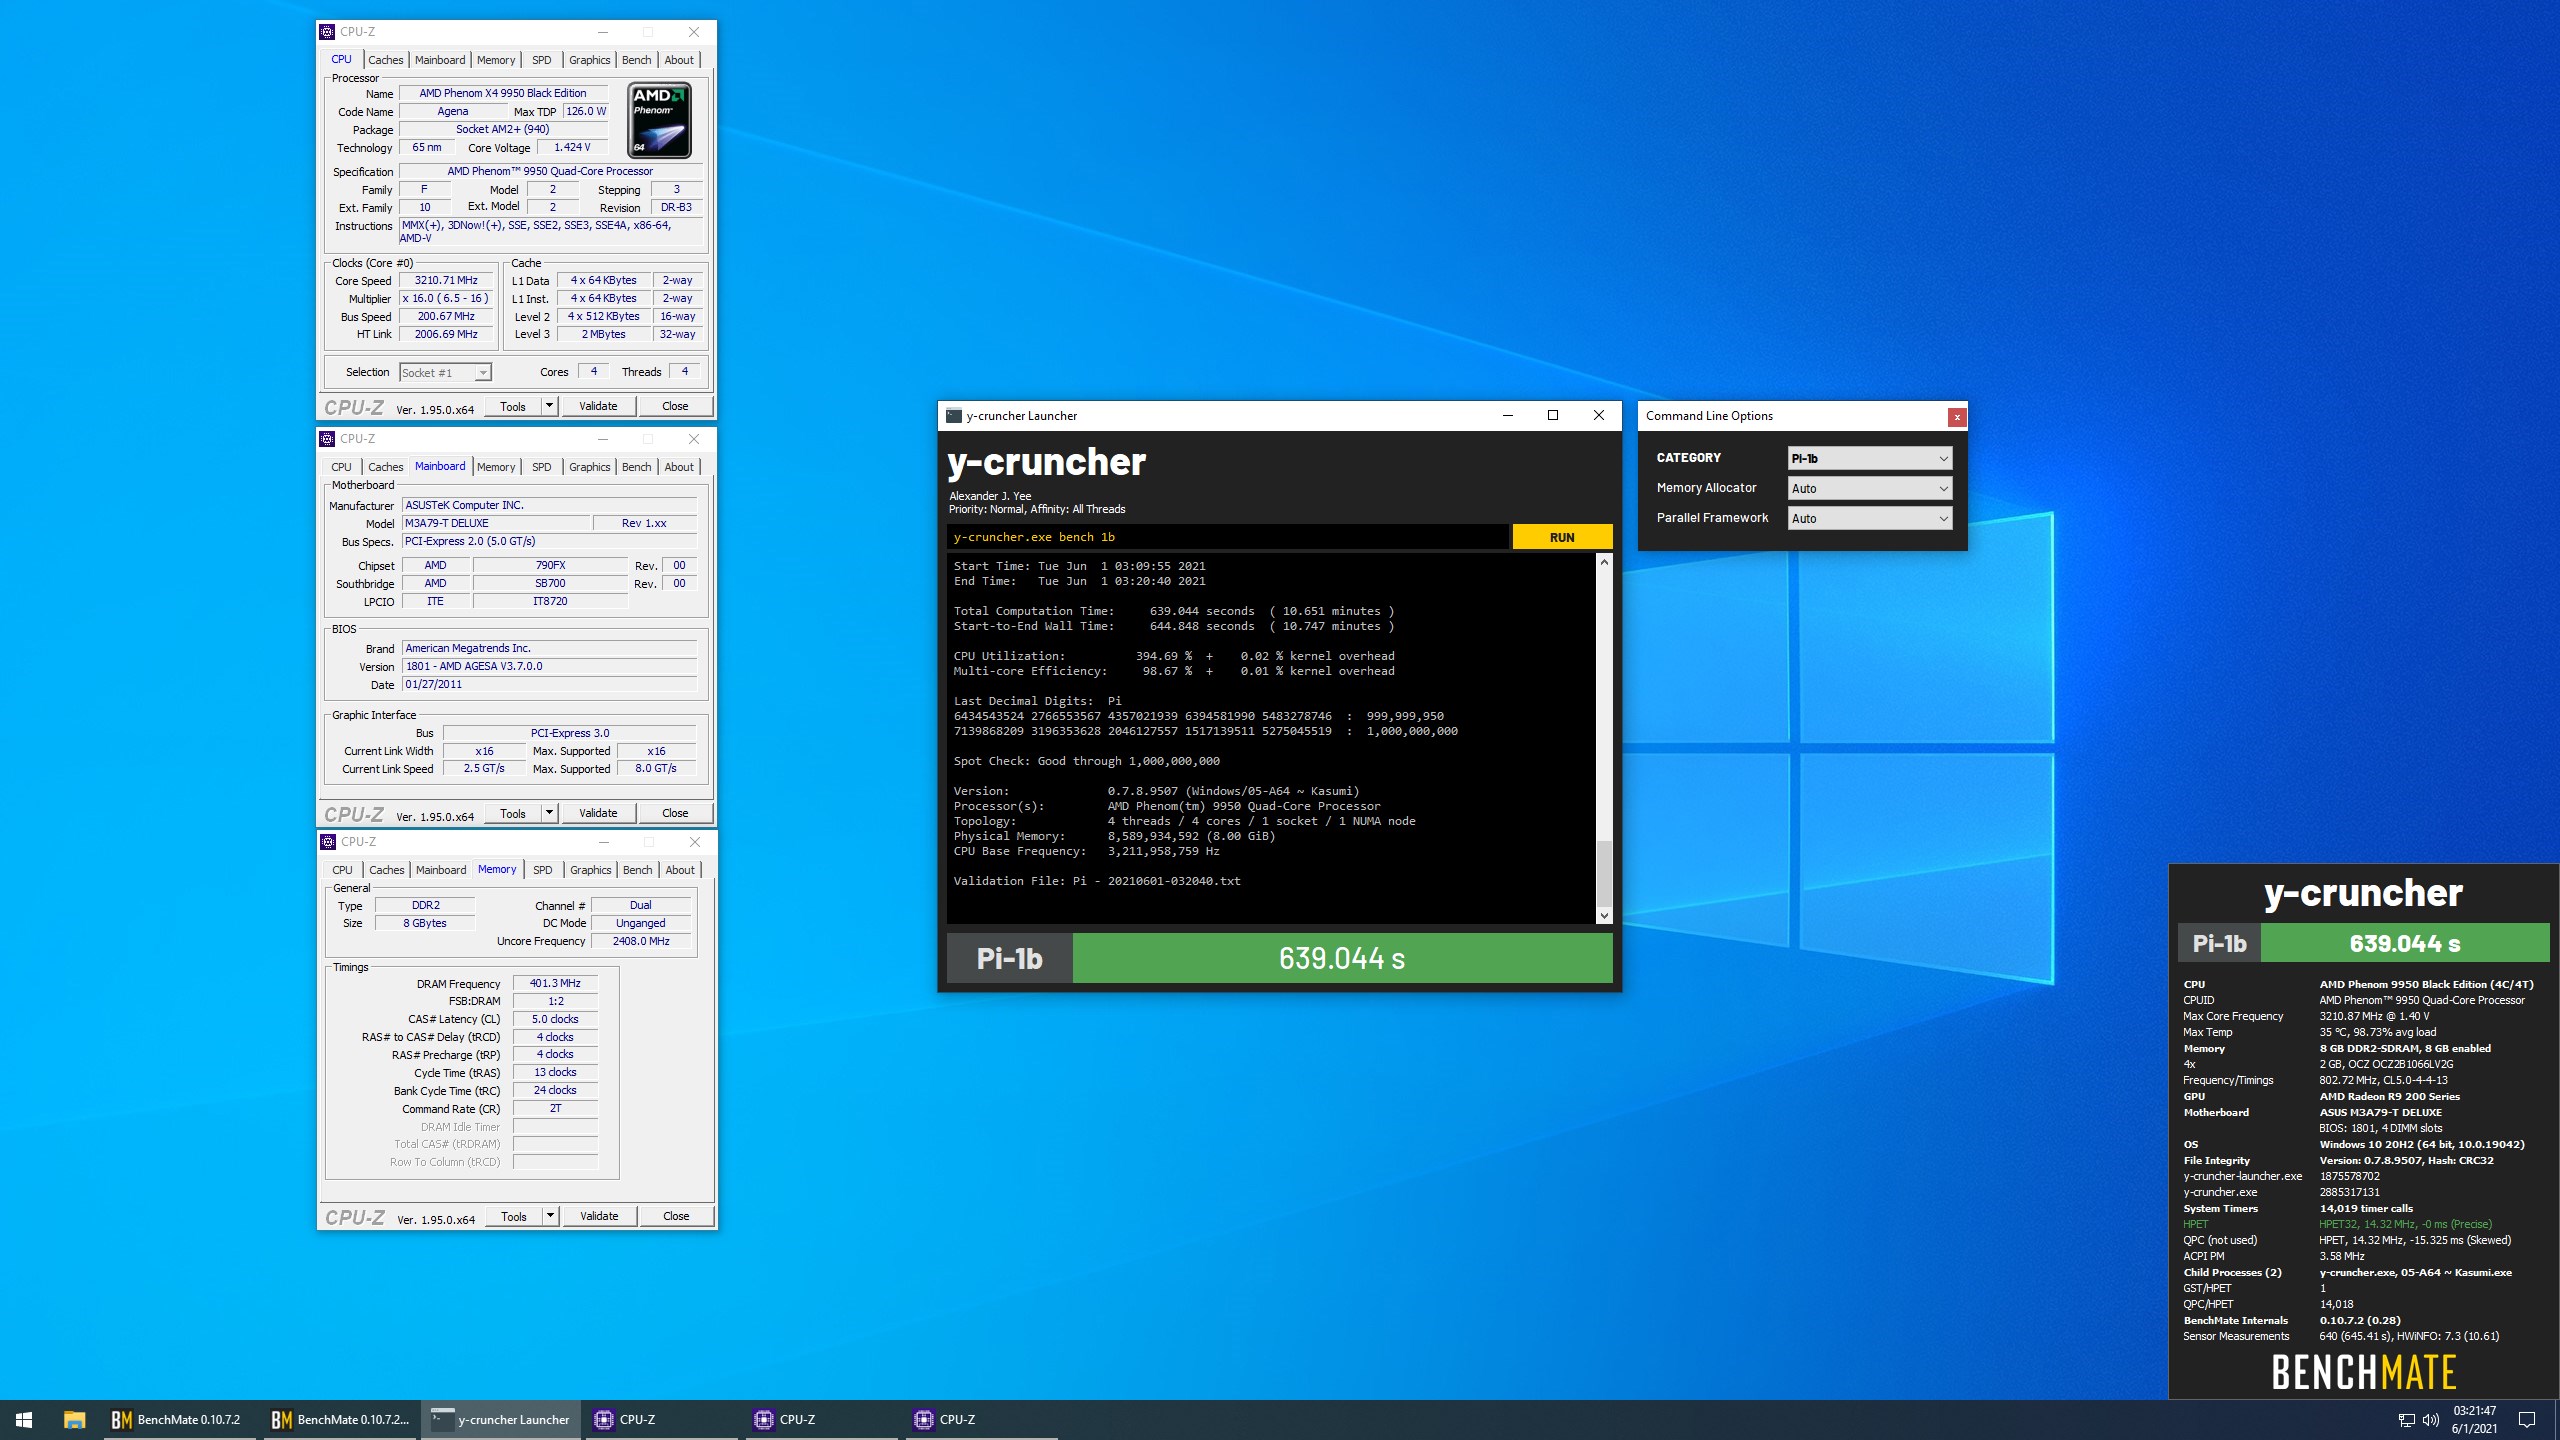Open Graphics tab in Mainboard CPU-Z window

(x=589, y=467)
